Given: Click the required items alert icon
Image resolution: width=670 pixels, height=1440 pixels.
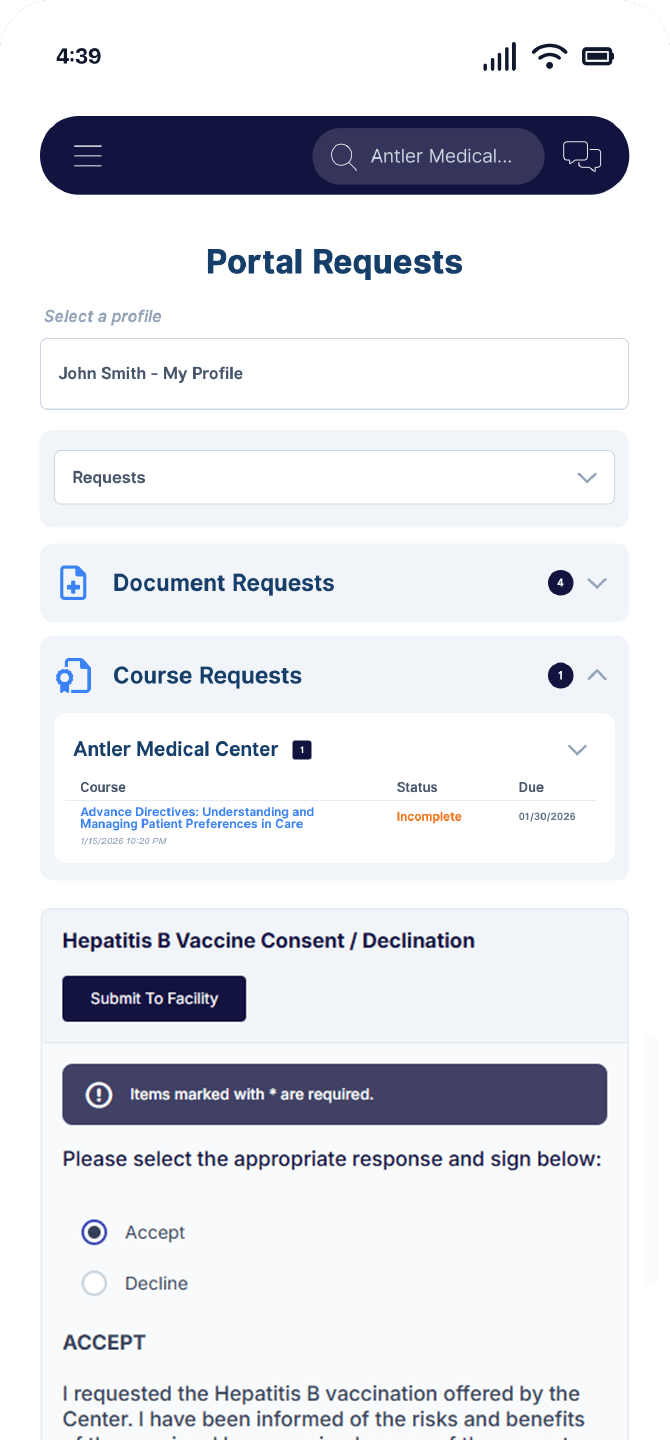Looking at the screenshot, I should (99, 1094).
